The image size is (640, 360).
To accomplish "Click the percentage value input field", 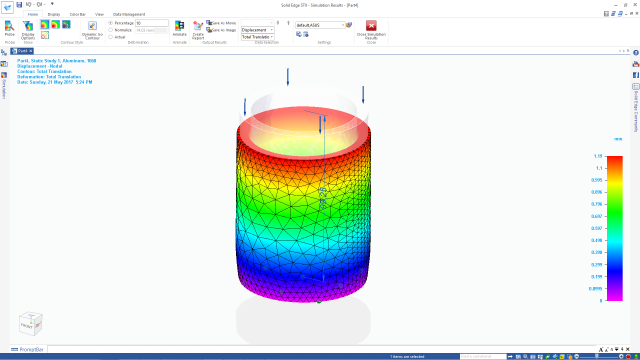I will 152,23.
